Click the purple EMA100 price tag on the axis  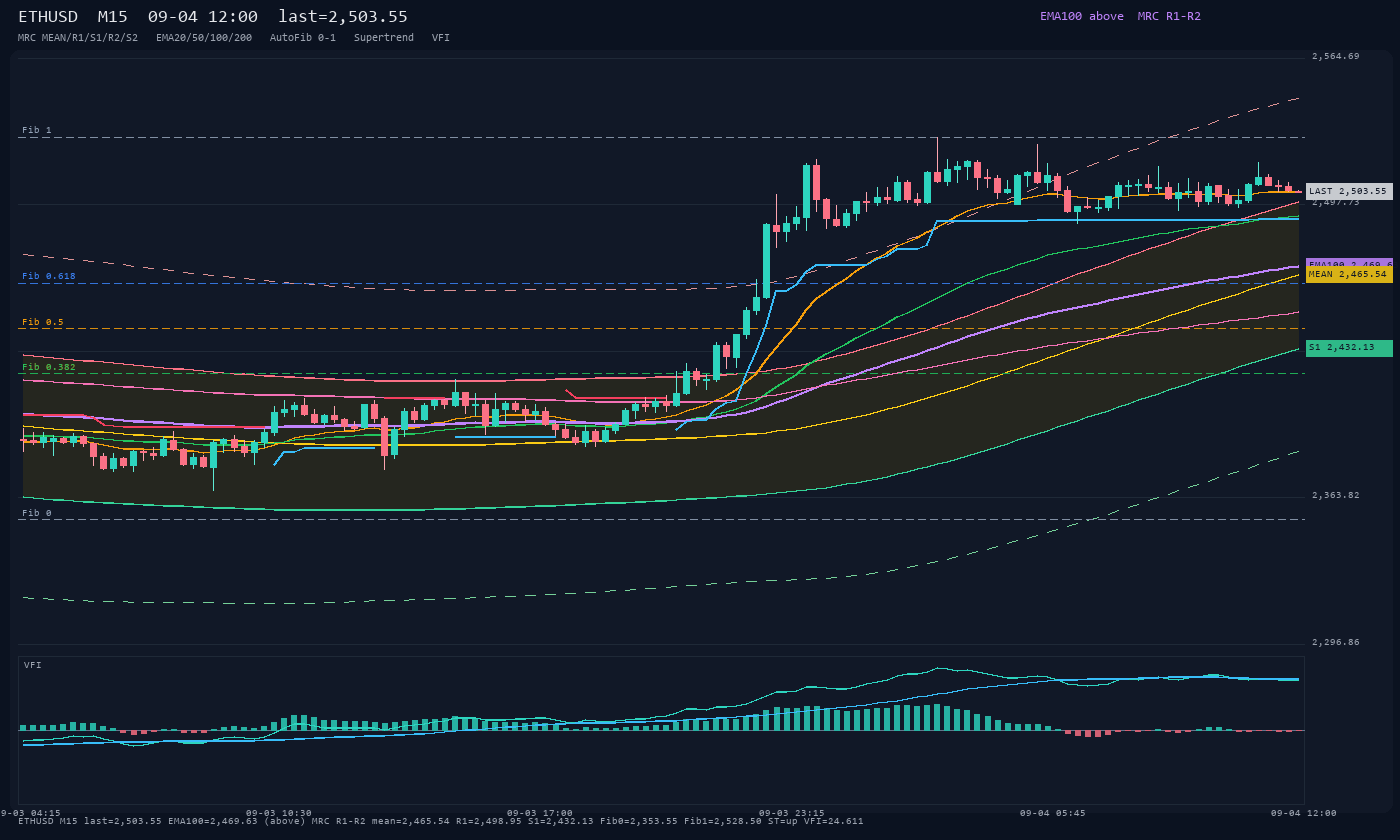[1349, 262]
